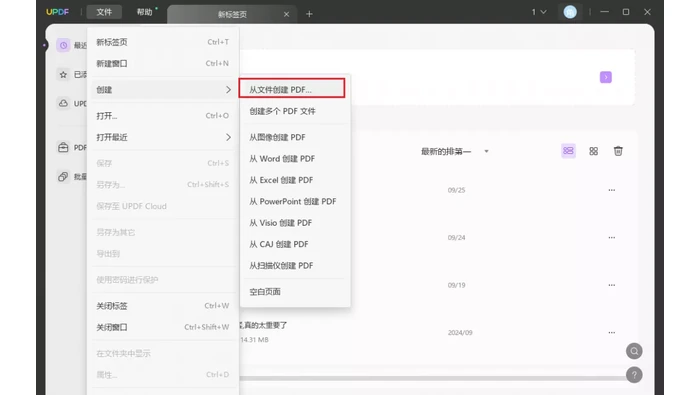
Task: Select 从 Excel 创建 PDF option
Action: [x=295, y=180]
